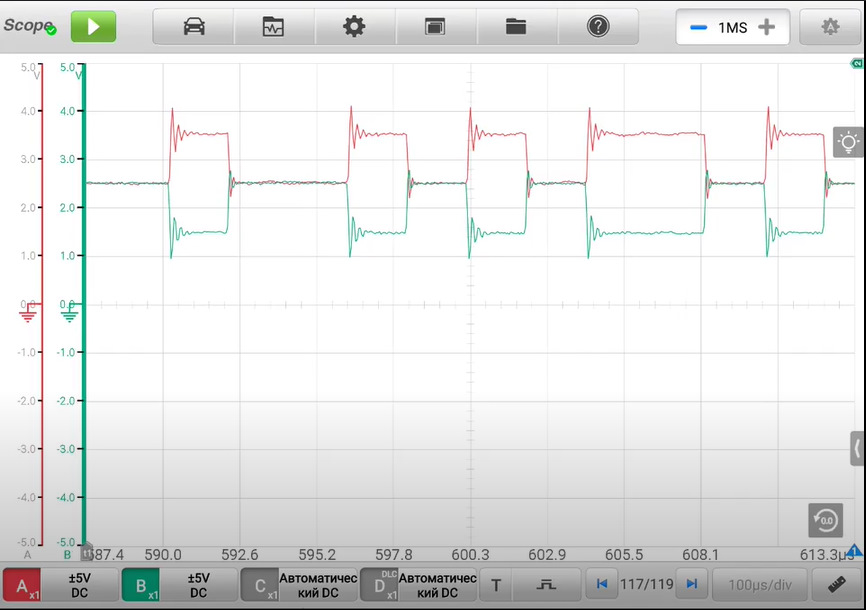Reset the zoom with 0.0 icon
866x610 pixels.
tap(826, 520)
